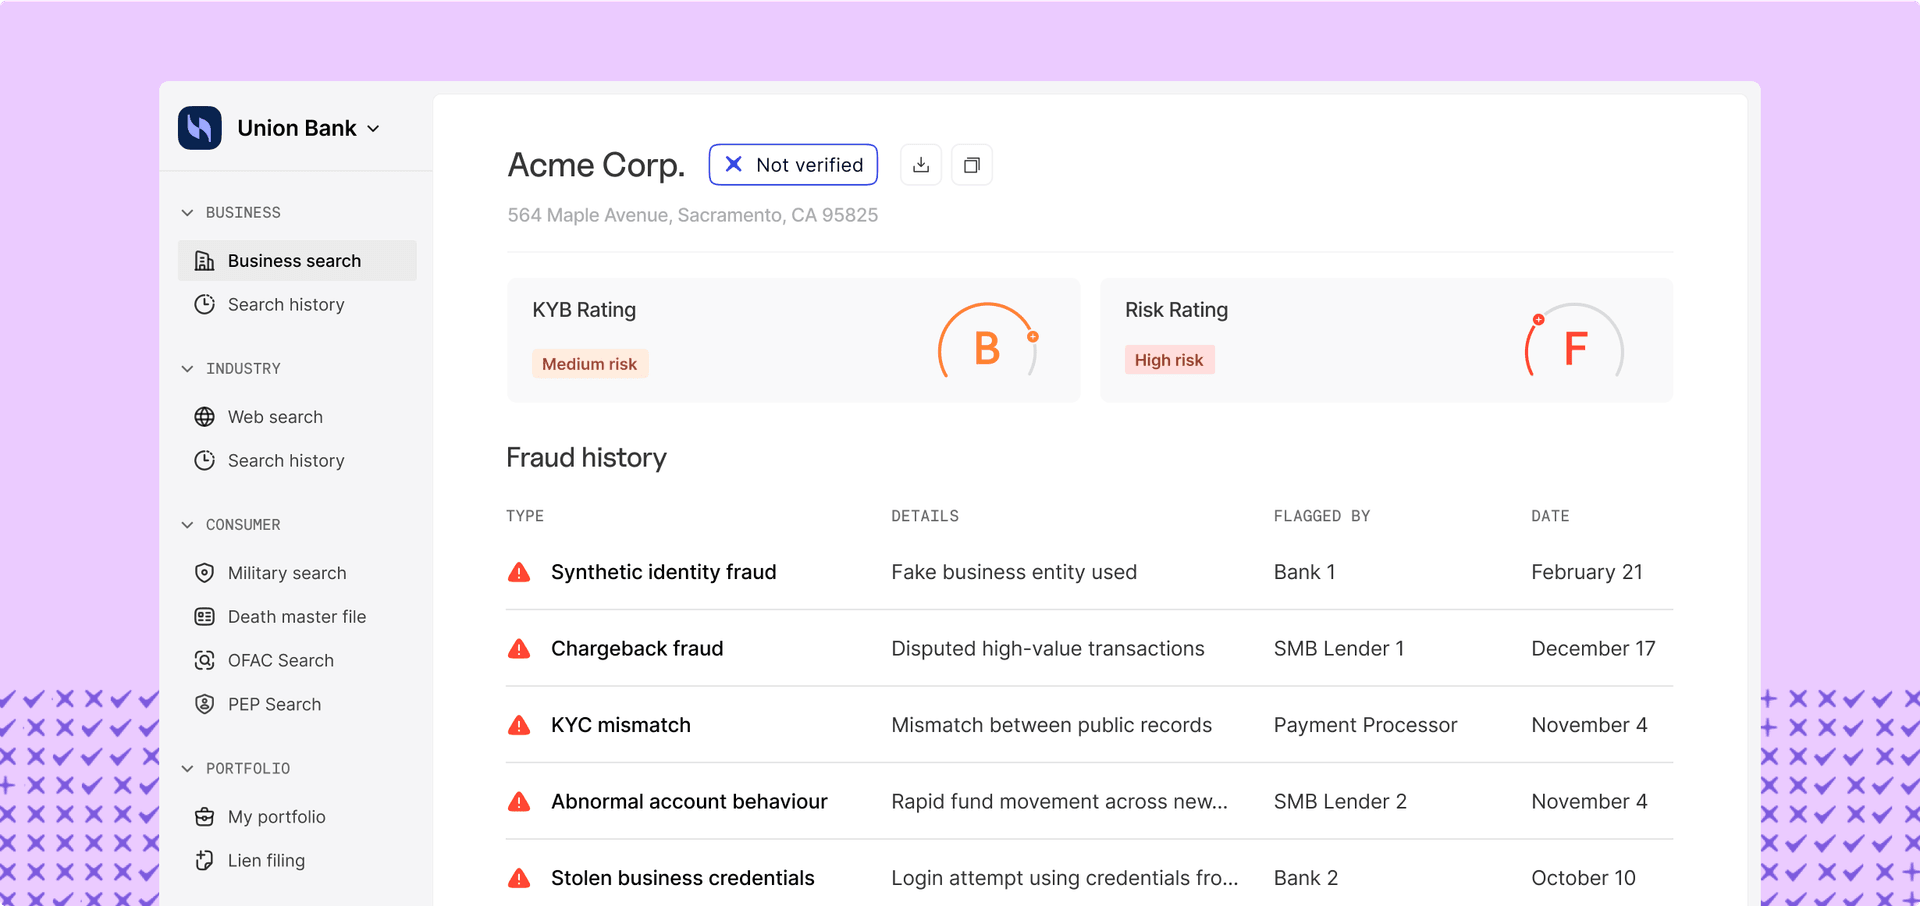The height and width of the screenshot is (906, 1920).
Task: Collapse the PORTFOLIO section
Action: coord(188,768)
